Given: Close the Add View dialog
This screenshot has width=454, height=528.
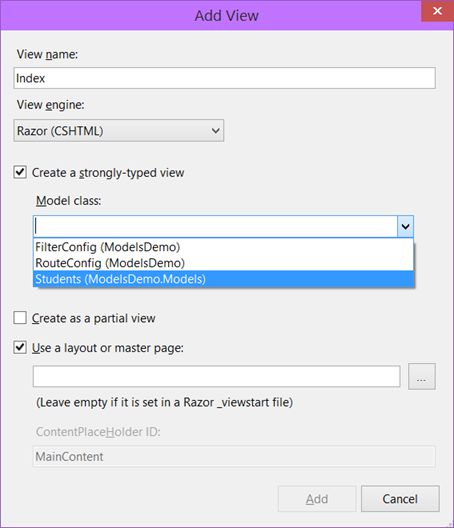Looking at the screenshot, I should [x=437, y=11].
